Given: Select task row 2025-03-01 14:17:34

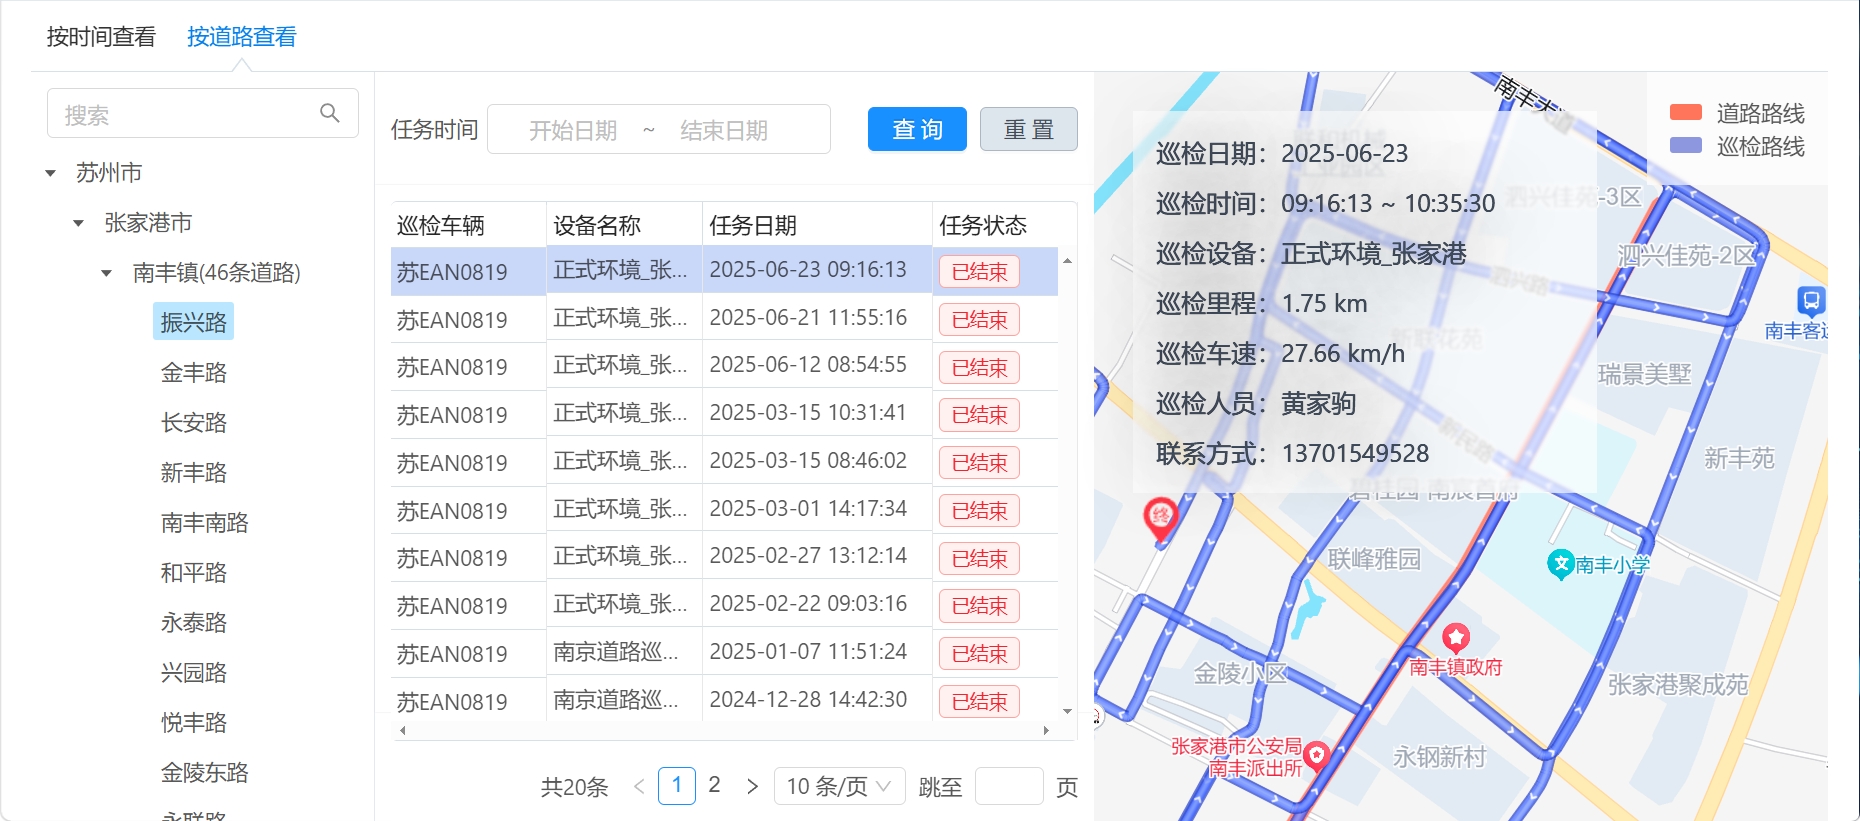Looking at the screenshot, I should 724,510.
